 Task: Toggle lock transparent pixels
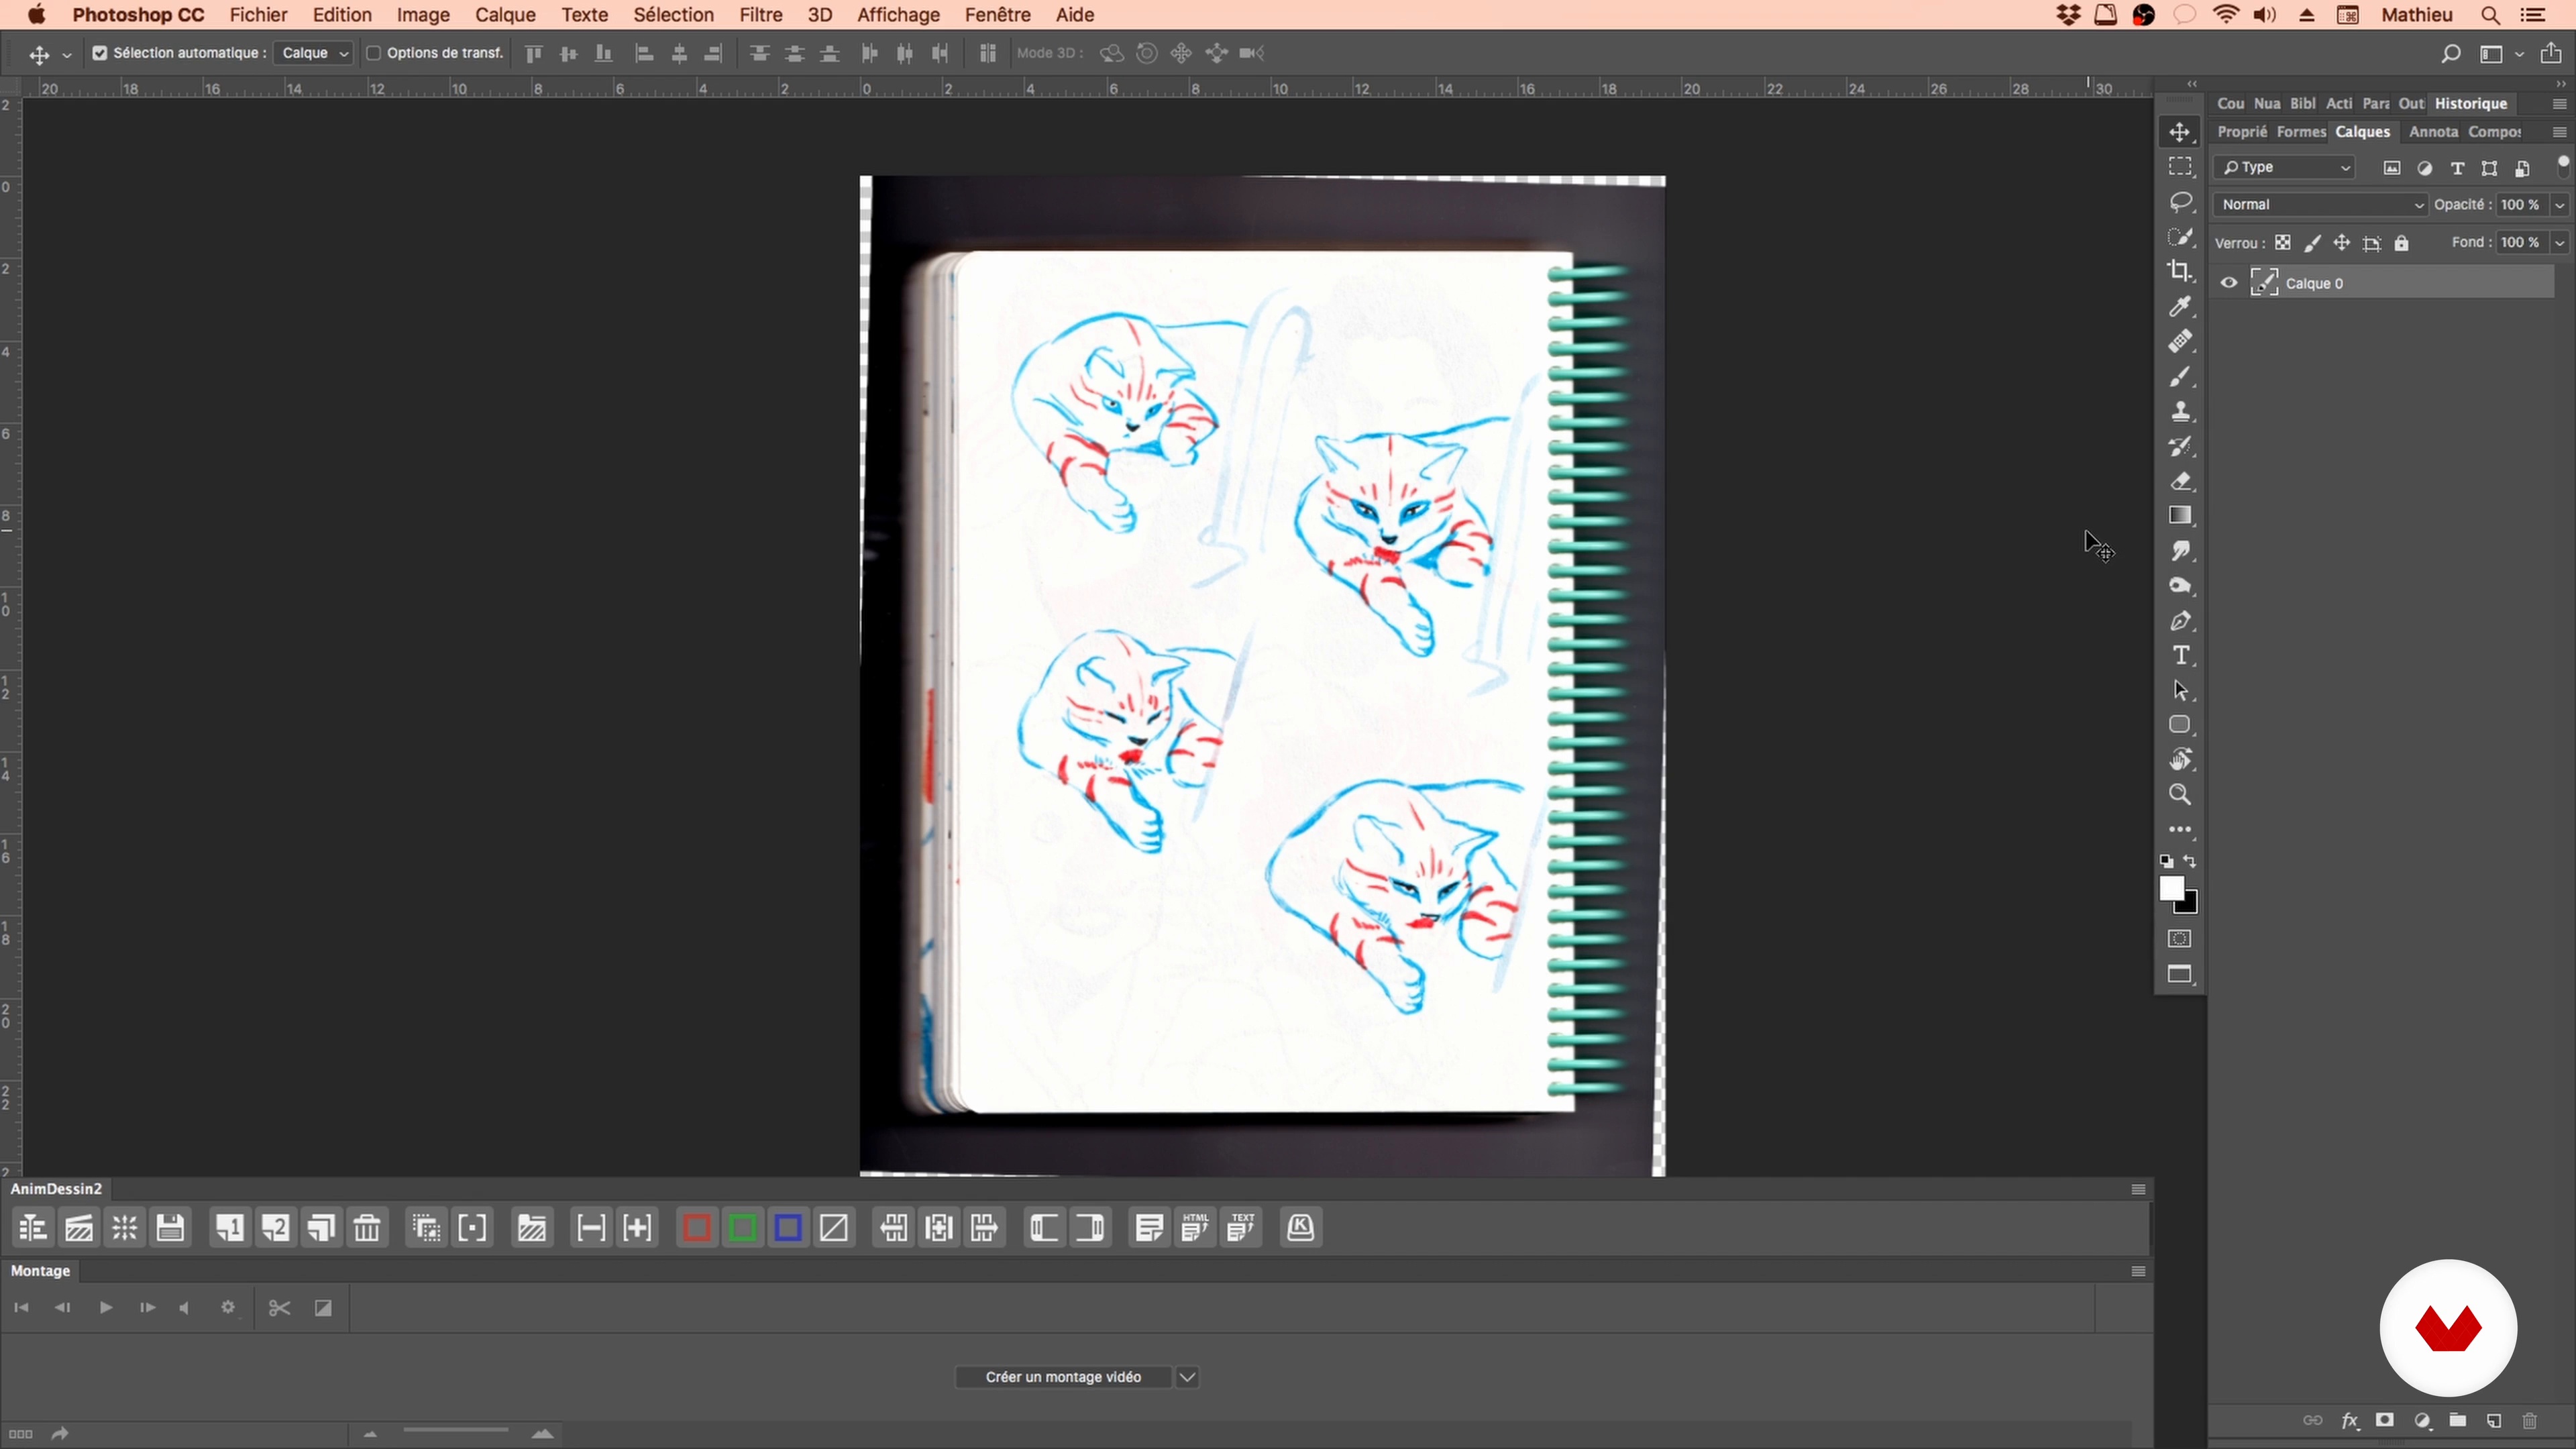(2283, 243)
